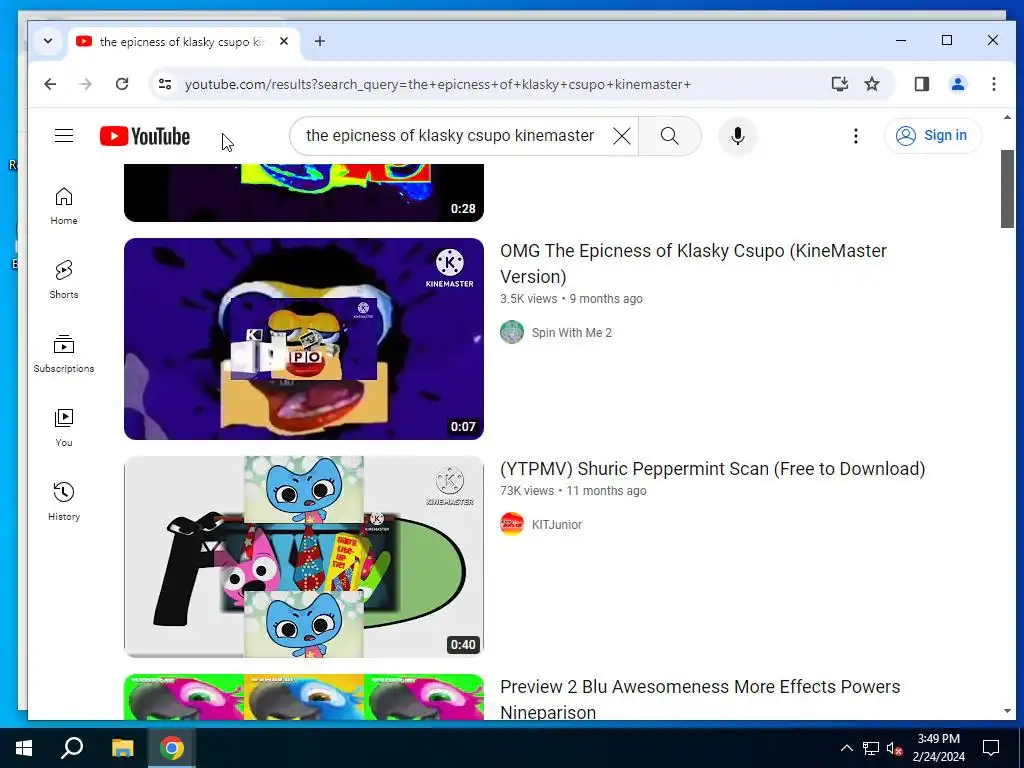Open Preview 2 Blu Awesomeness thumbnail
The height and width of the screenshot is (768, 1024).
(304, 697)
